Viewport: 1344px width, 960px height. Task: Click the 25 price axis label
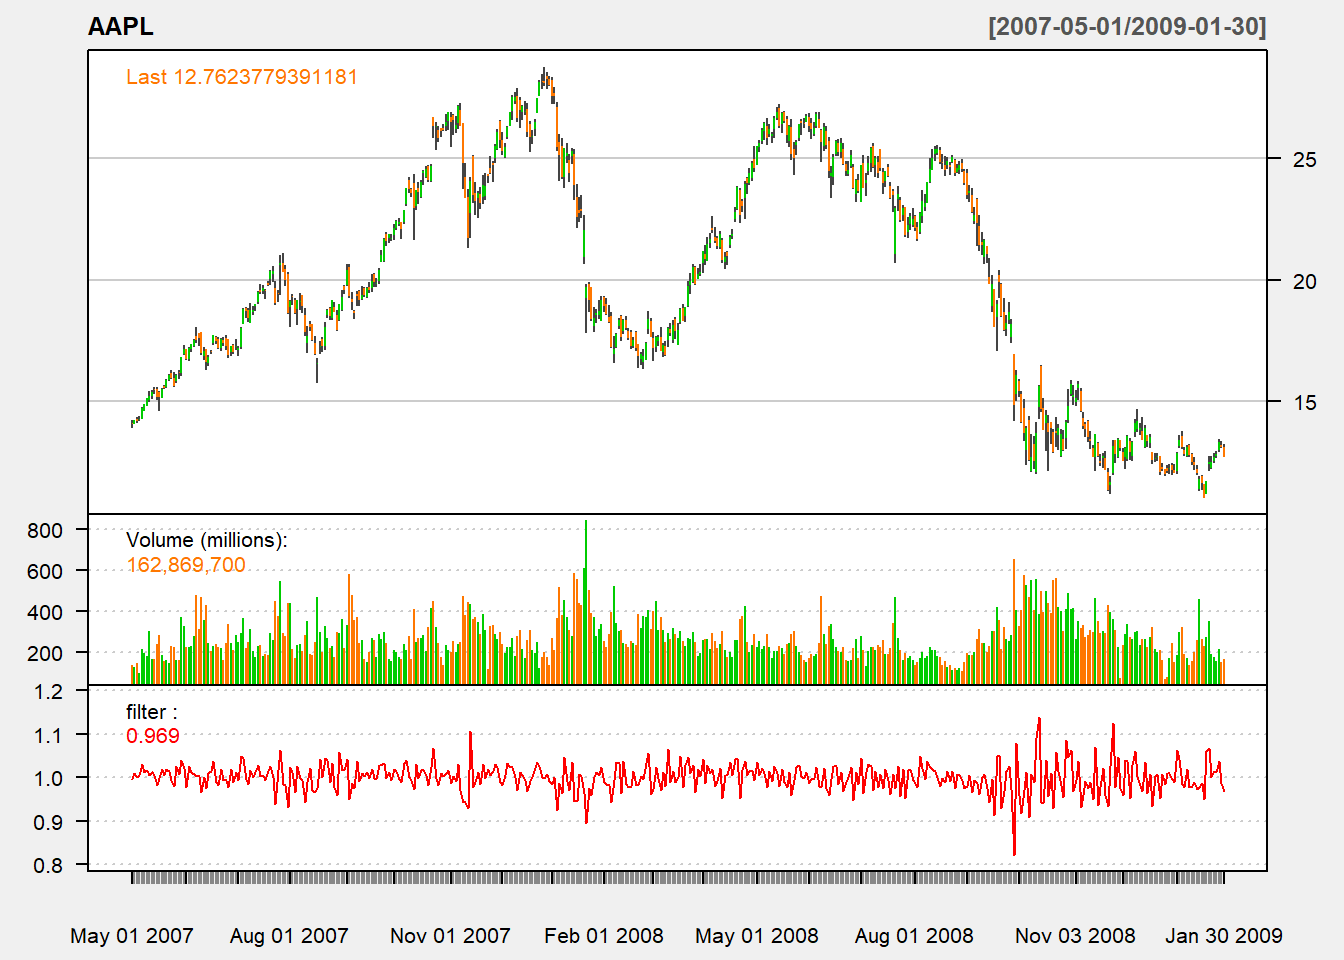(1304, 159)
